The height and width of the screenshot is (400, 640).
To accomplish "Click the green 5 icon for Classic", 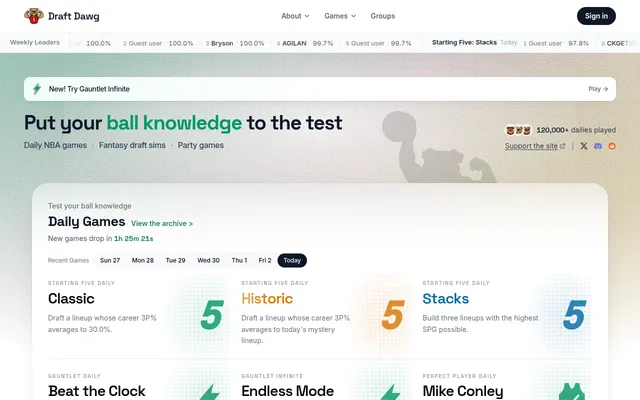I will point(212,315).
